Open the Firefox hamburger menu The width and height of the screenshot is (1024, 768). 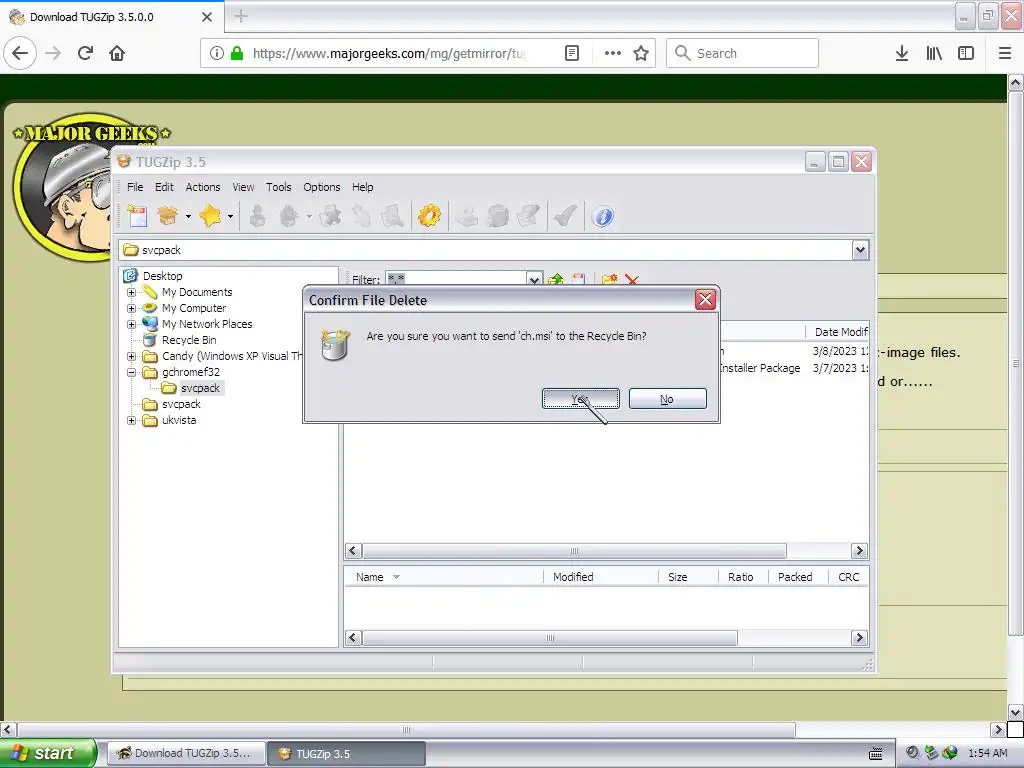[1005, 54]
